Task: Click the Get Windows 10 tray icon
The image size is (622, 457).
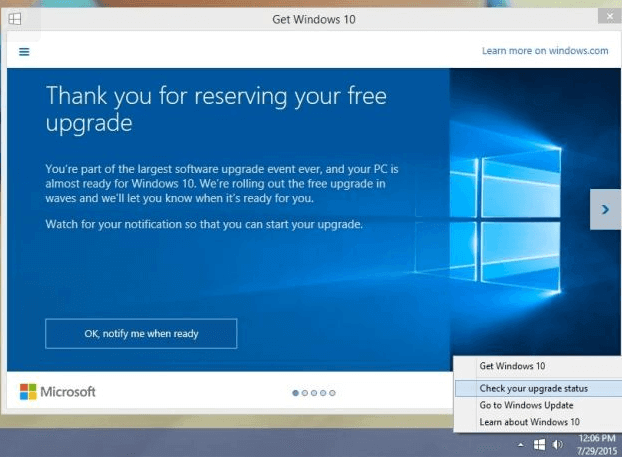Action: tap(538, 443)
